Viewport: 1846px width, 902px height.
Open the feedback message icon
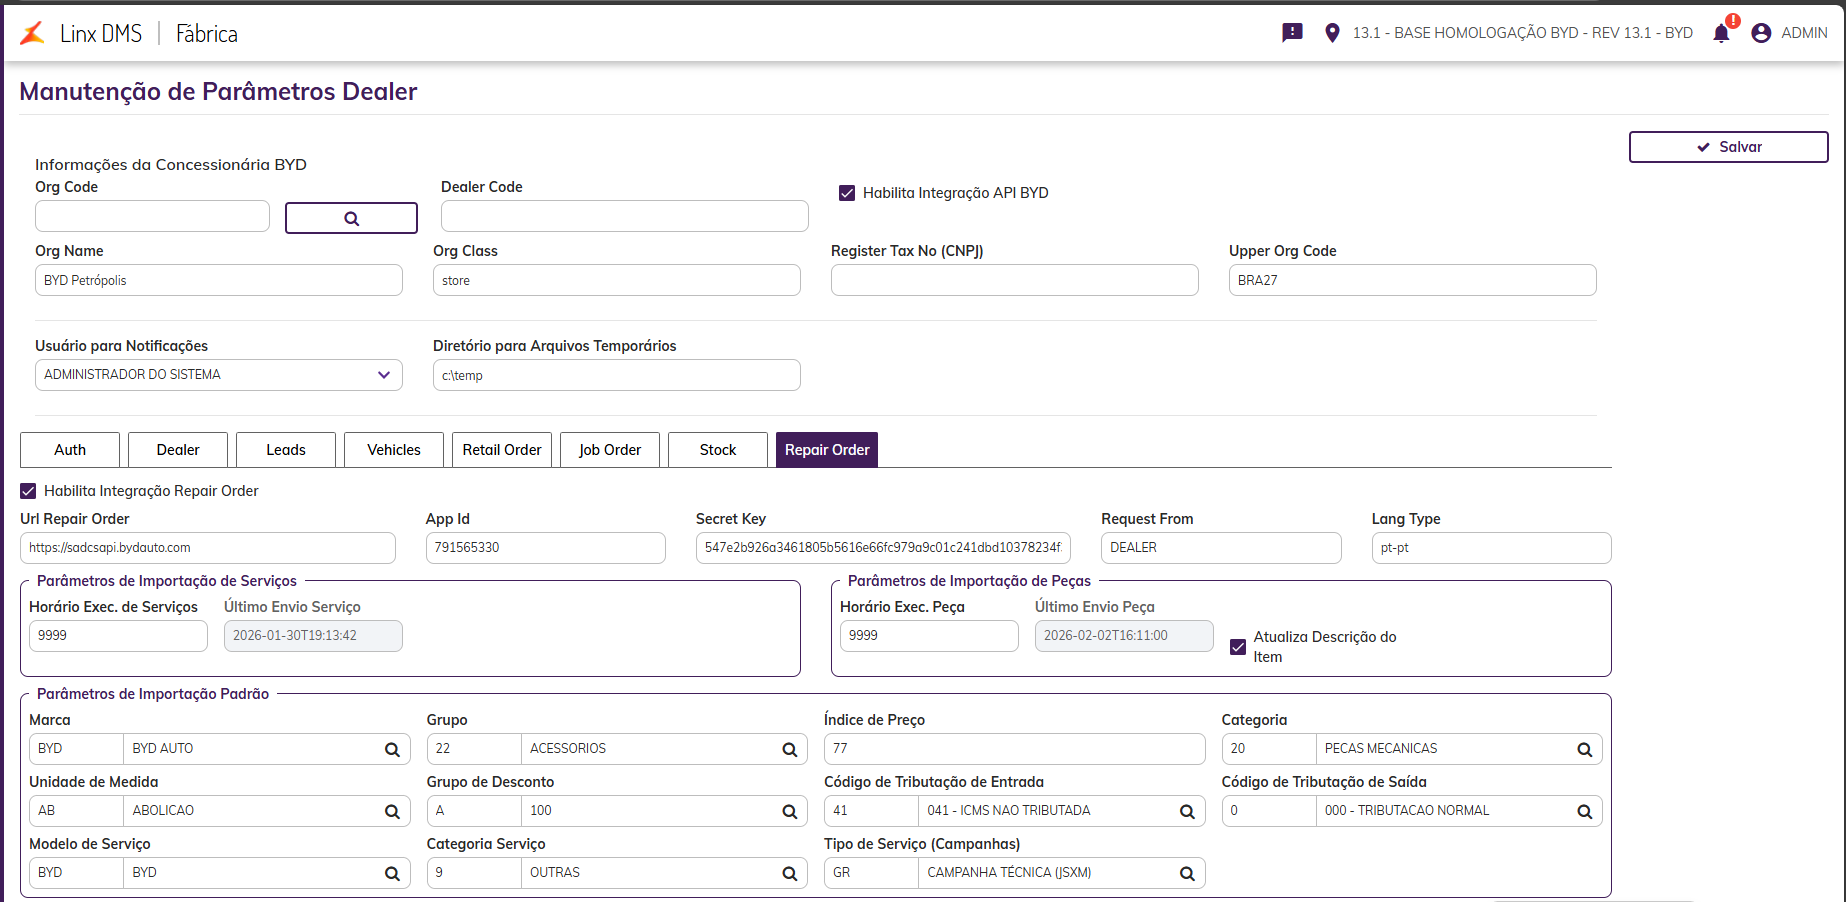[1292, 33]
